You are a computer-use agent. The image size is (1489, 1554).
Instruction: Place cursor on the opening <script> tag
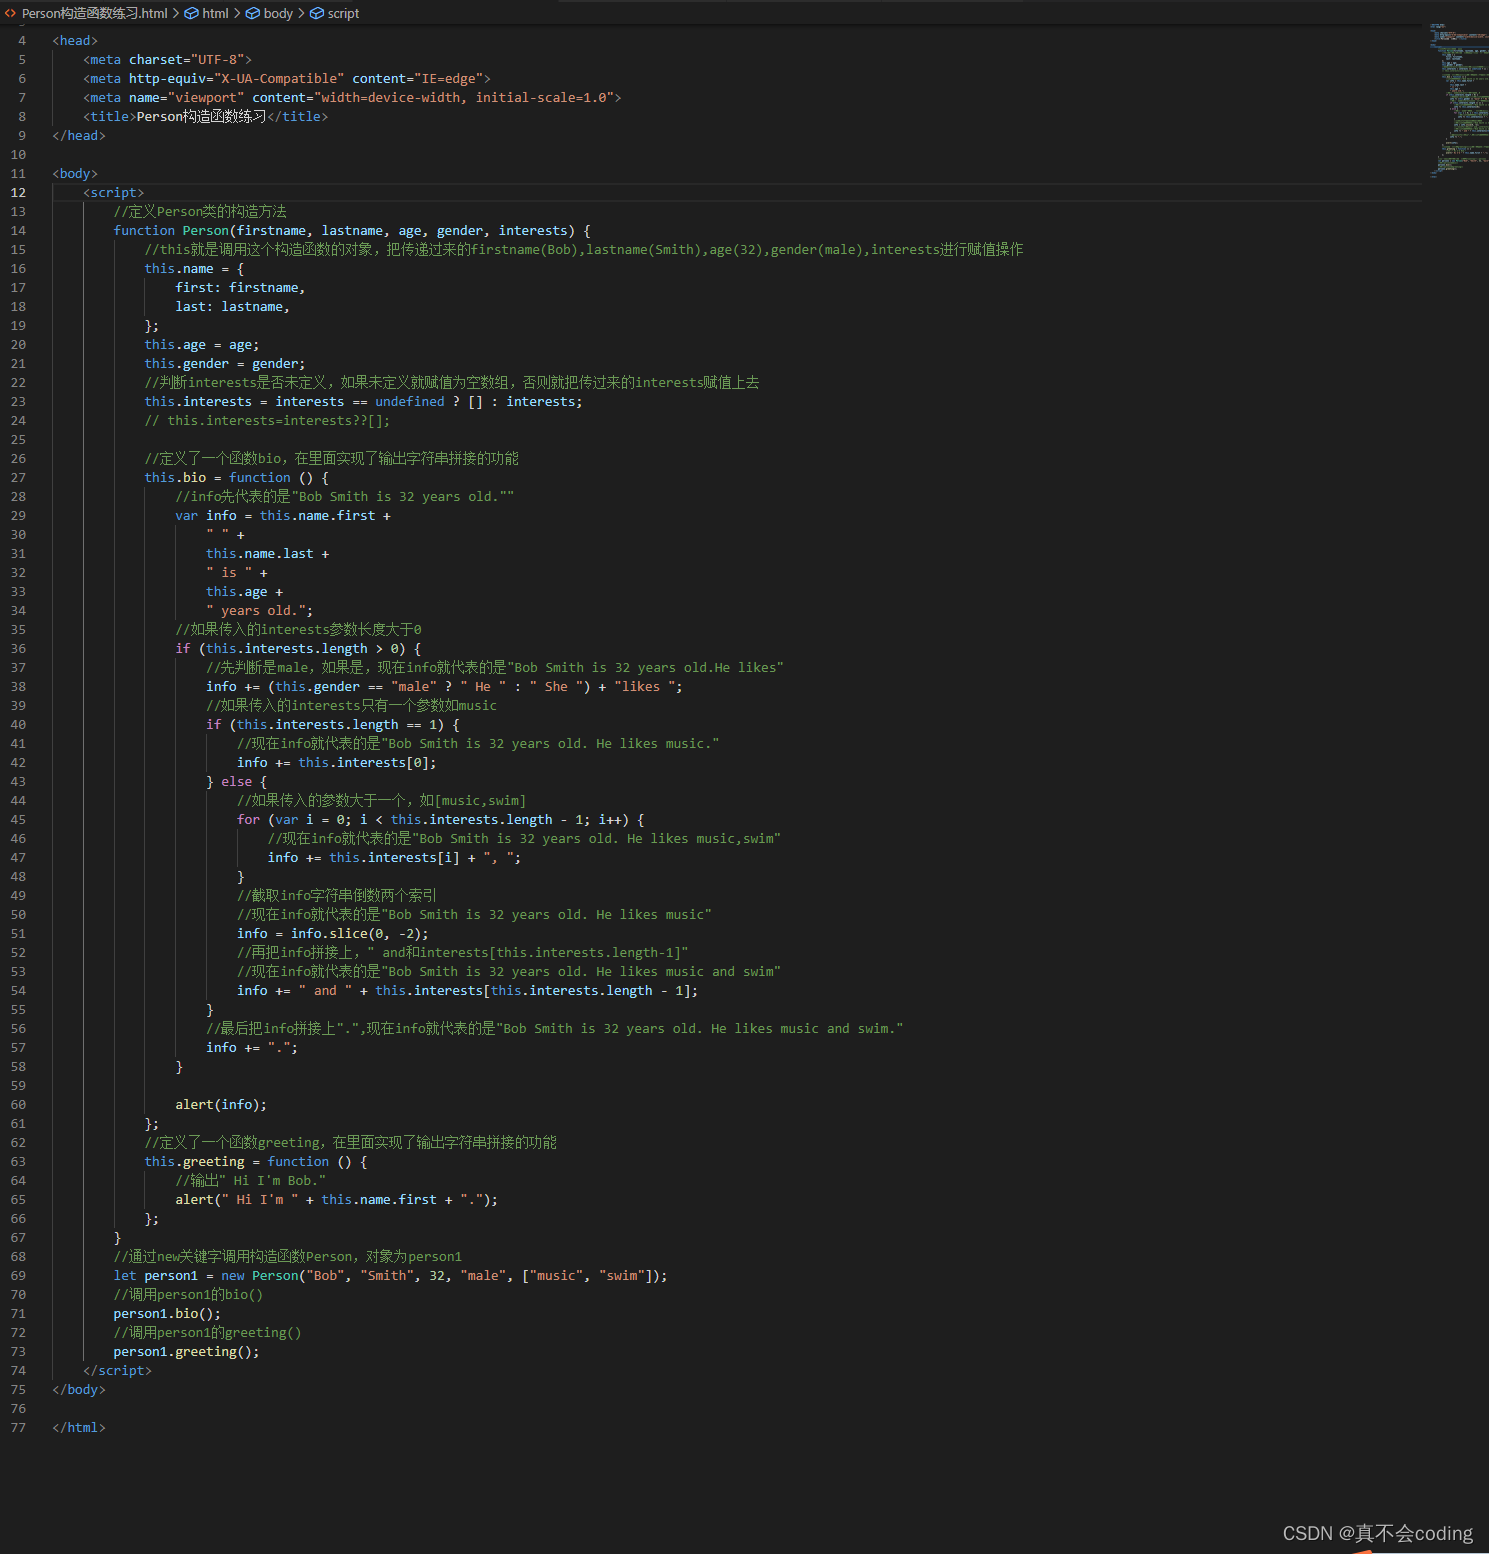(x=113, y=192)
